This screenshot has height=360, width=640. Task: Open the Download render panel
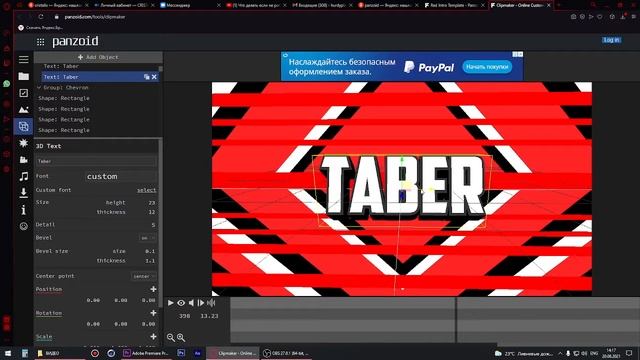point(24,193)
